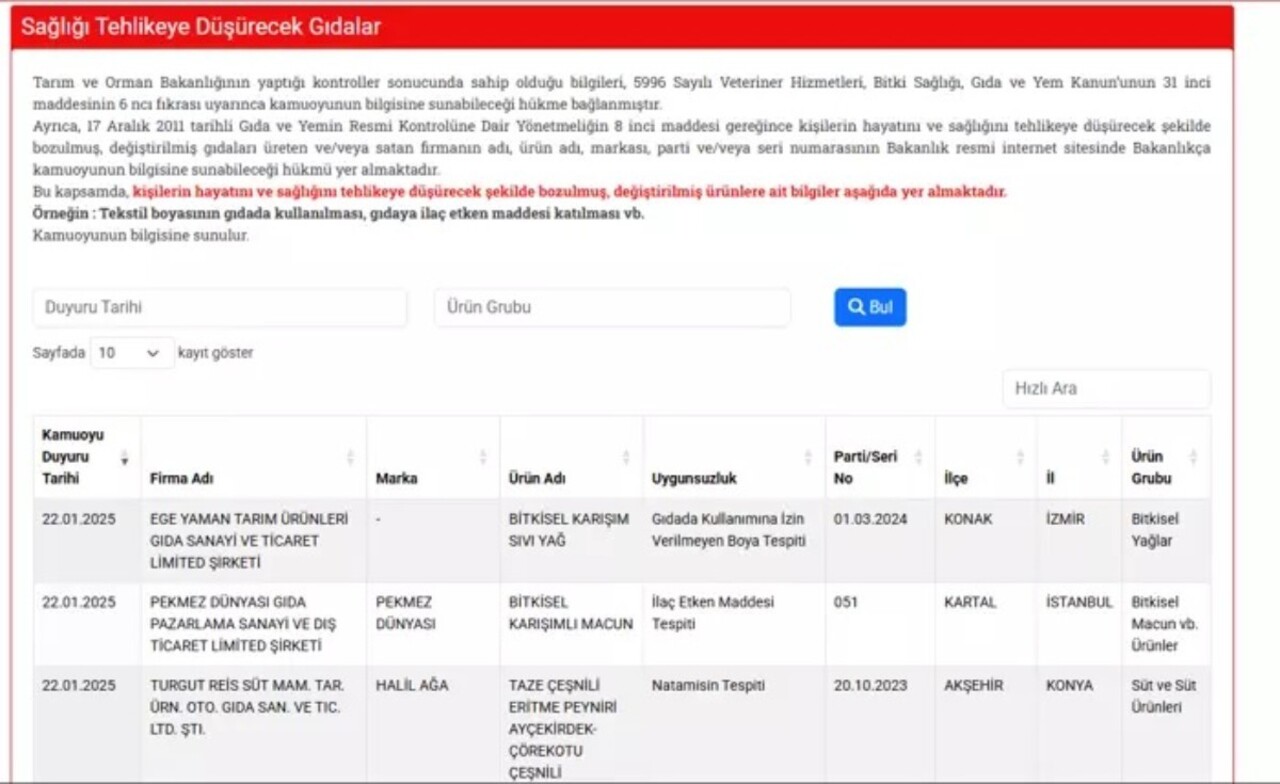Focus the Hızlı Ara quick search box
Image resolution: width=1280 pixels, height=784 pixels.
pyautogui.click(x=1106, y=389)
